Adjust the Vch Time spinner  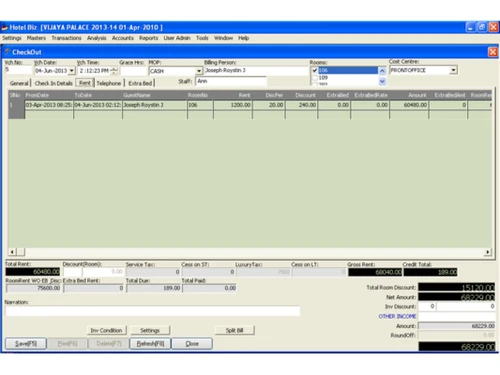coord(114,71)
